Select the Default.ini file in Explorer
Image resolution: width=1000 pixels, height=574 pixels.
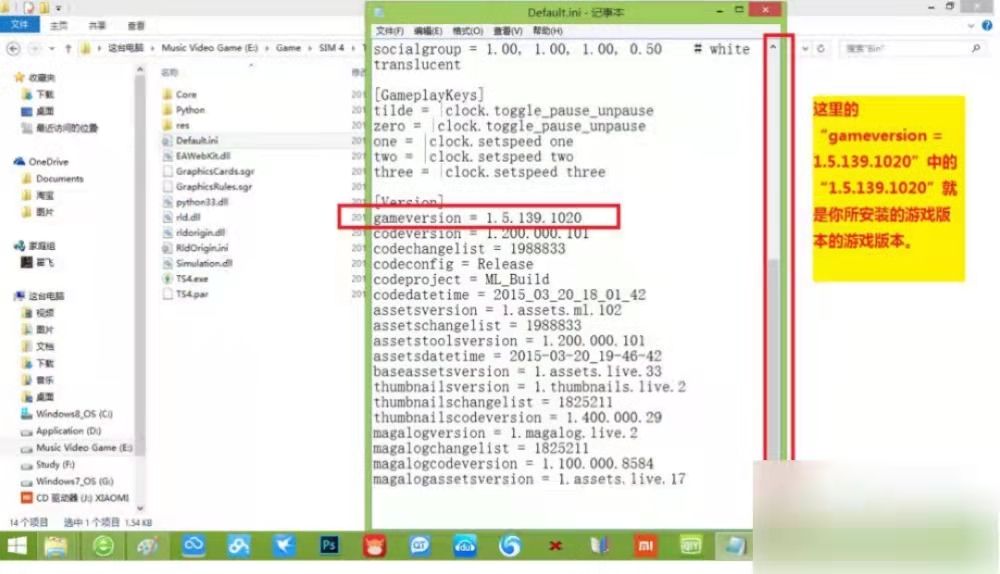(196, 140)
